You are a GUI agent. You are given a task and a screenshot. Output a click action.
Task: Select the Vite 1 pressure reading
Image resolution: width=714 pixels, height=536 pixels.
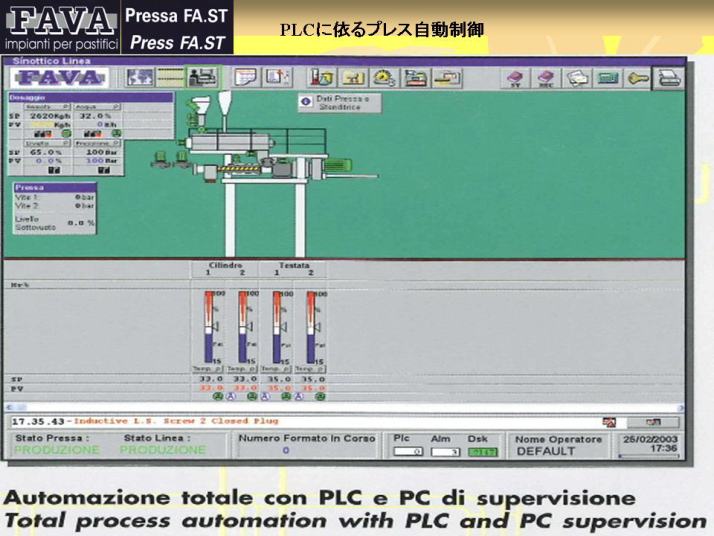pos(84,197)
